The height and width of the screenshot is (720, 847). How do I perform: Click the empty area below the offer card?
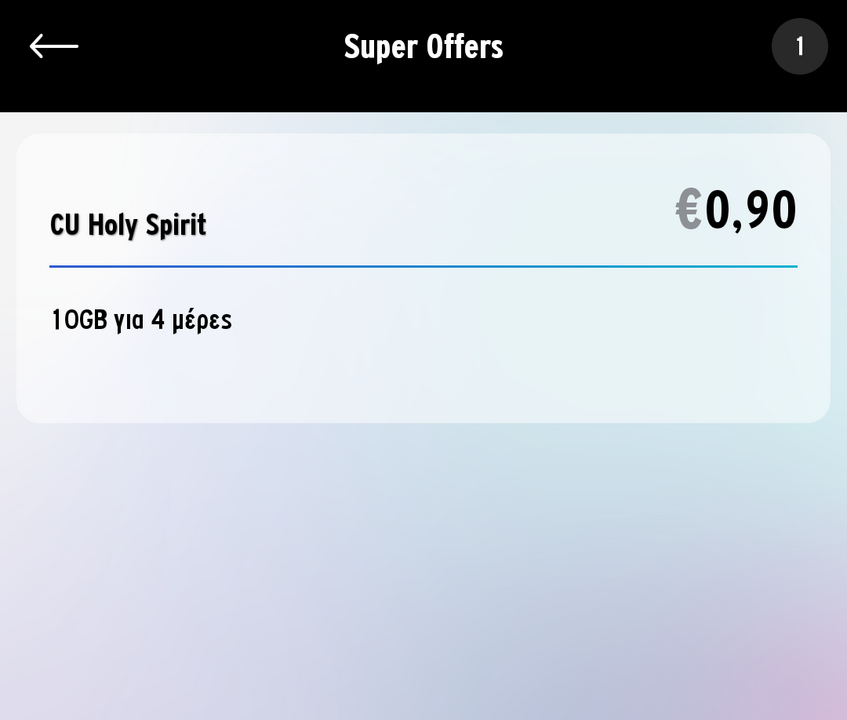point(423,570)
